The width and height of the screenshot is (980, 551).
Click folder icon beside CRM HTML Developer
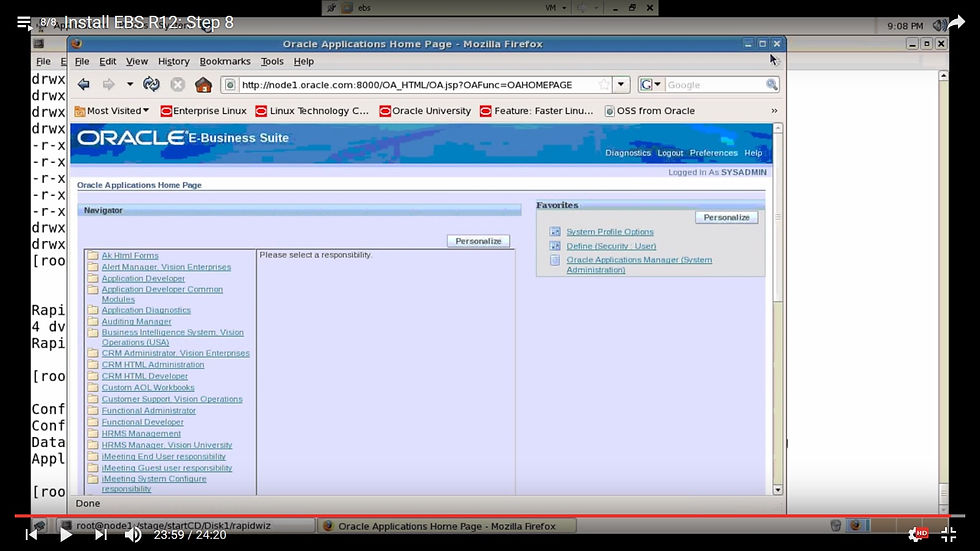pos(93,376)
